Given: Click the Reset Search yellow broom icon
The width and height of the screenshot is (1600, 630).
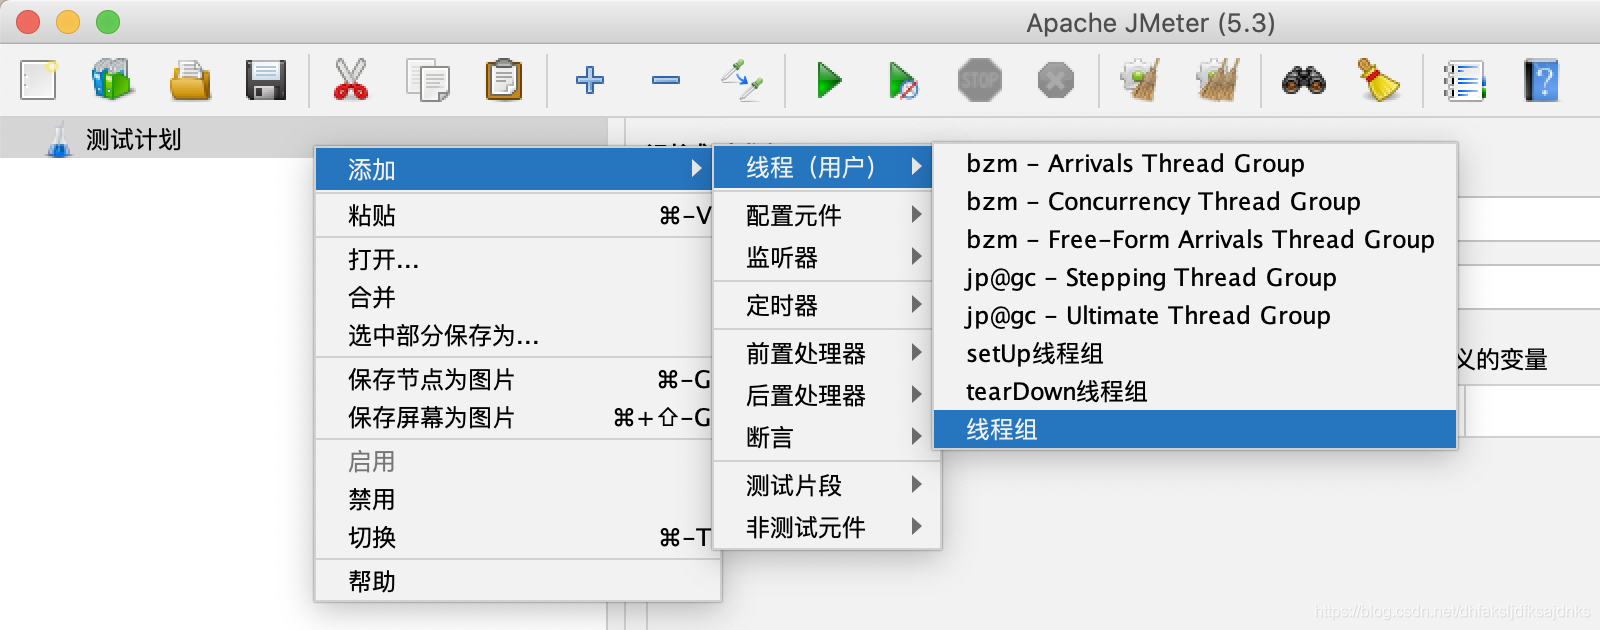Looking at the screenshot, I should [x=1379, y=80].
